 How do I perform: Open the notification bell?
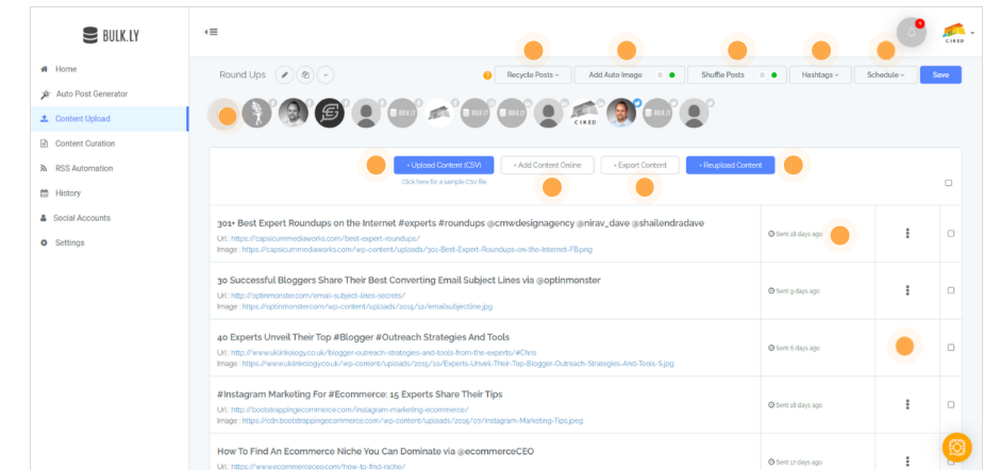click(x=911, y=33)
